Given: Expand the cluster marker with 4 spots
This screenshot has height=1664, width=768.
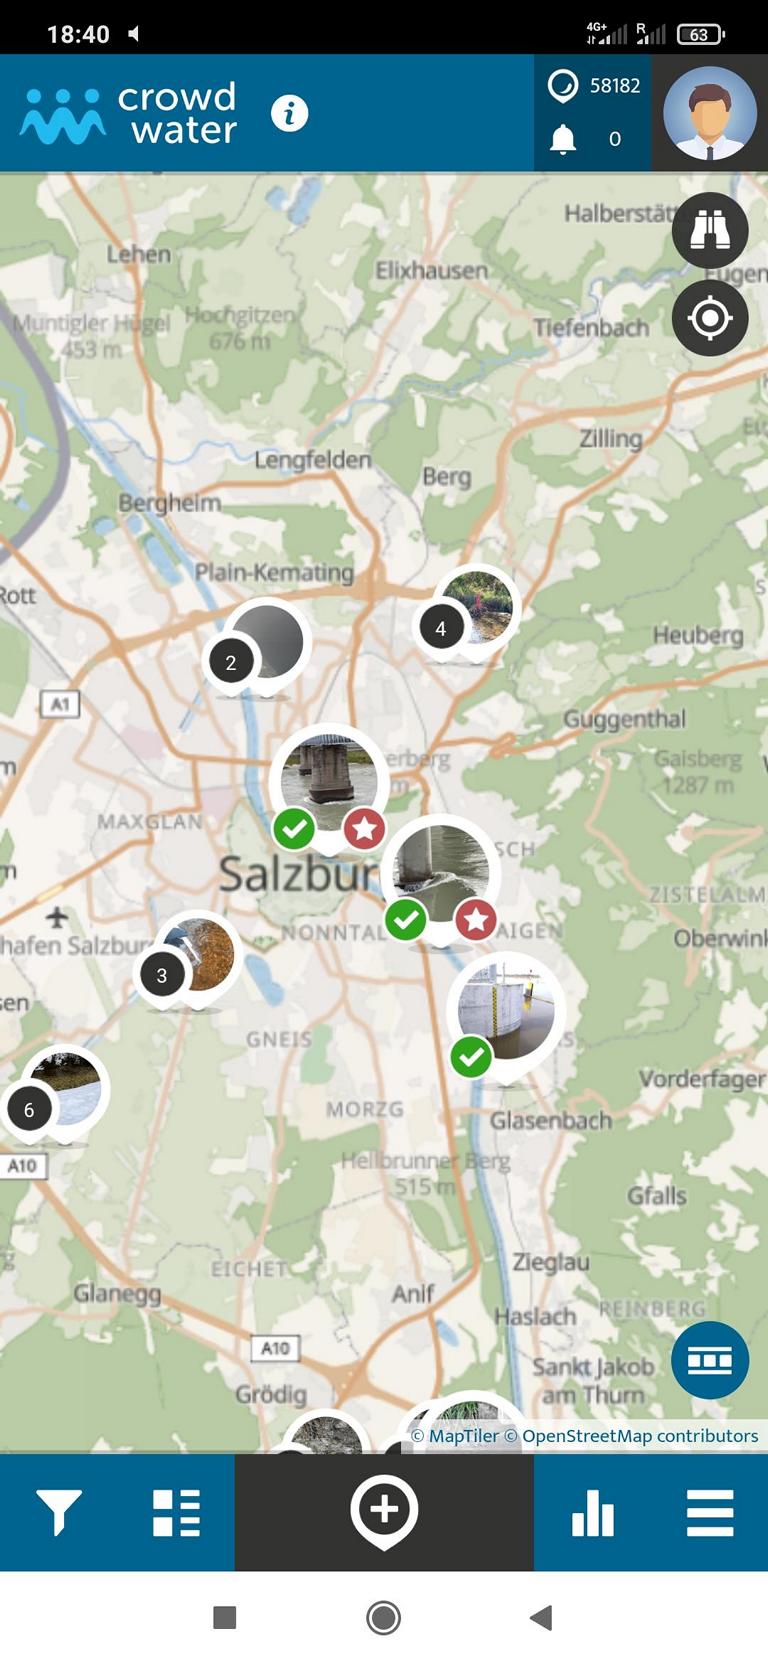Looking at the screenshot, I should point(467,614).
